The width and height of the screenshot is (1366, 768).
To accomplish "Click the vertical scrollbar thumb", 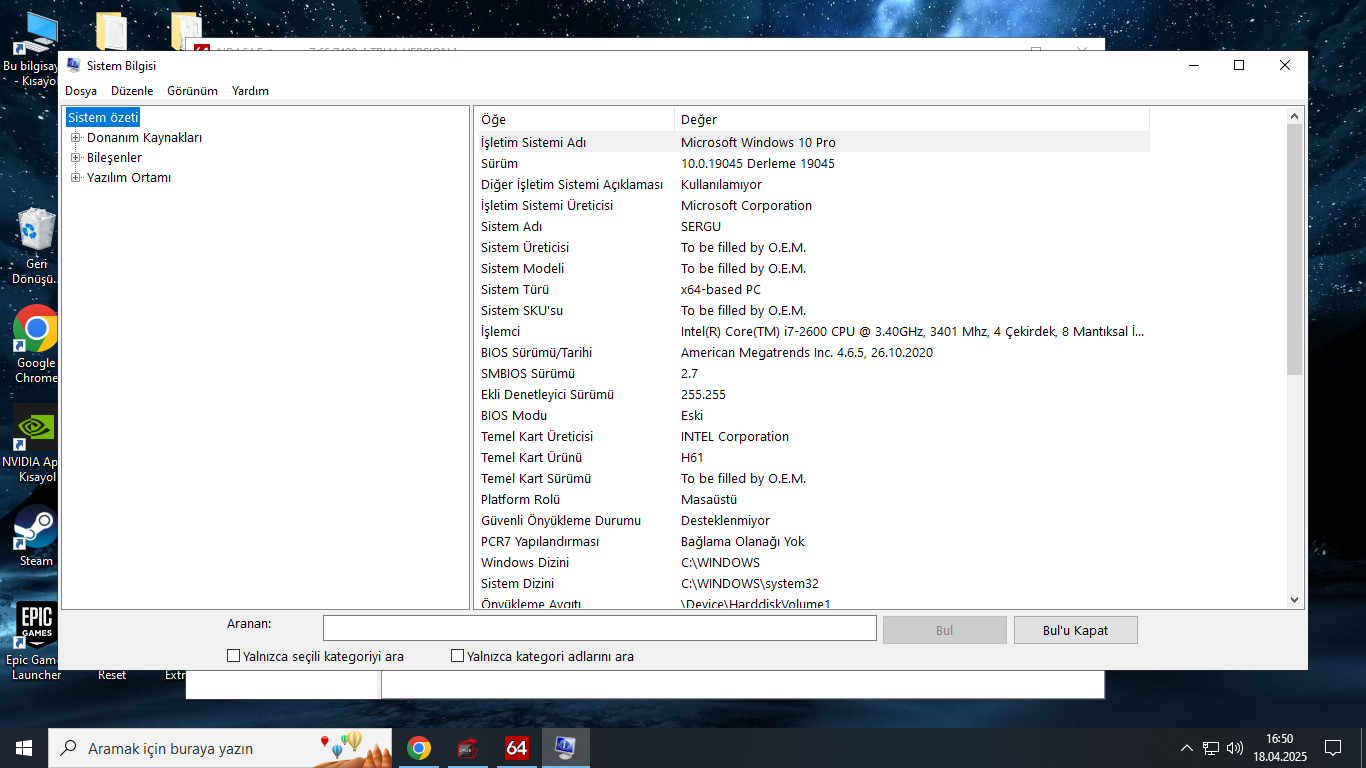I will point(1295,250).
